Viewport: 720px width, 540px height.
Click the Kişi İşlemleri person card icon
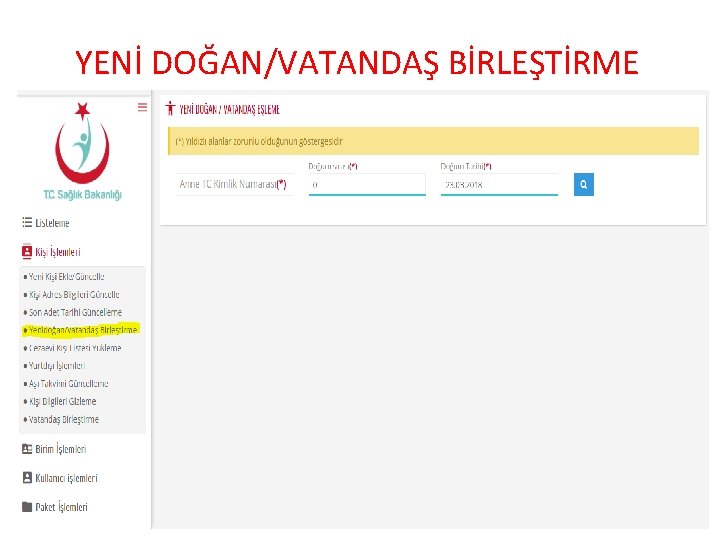[x=27, y=252]
